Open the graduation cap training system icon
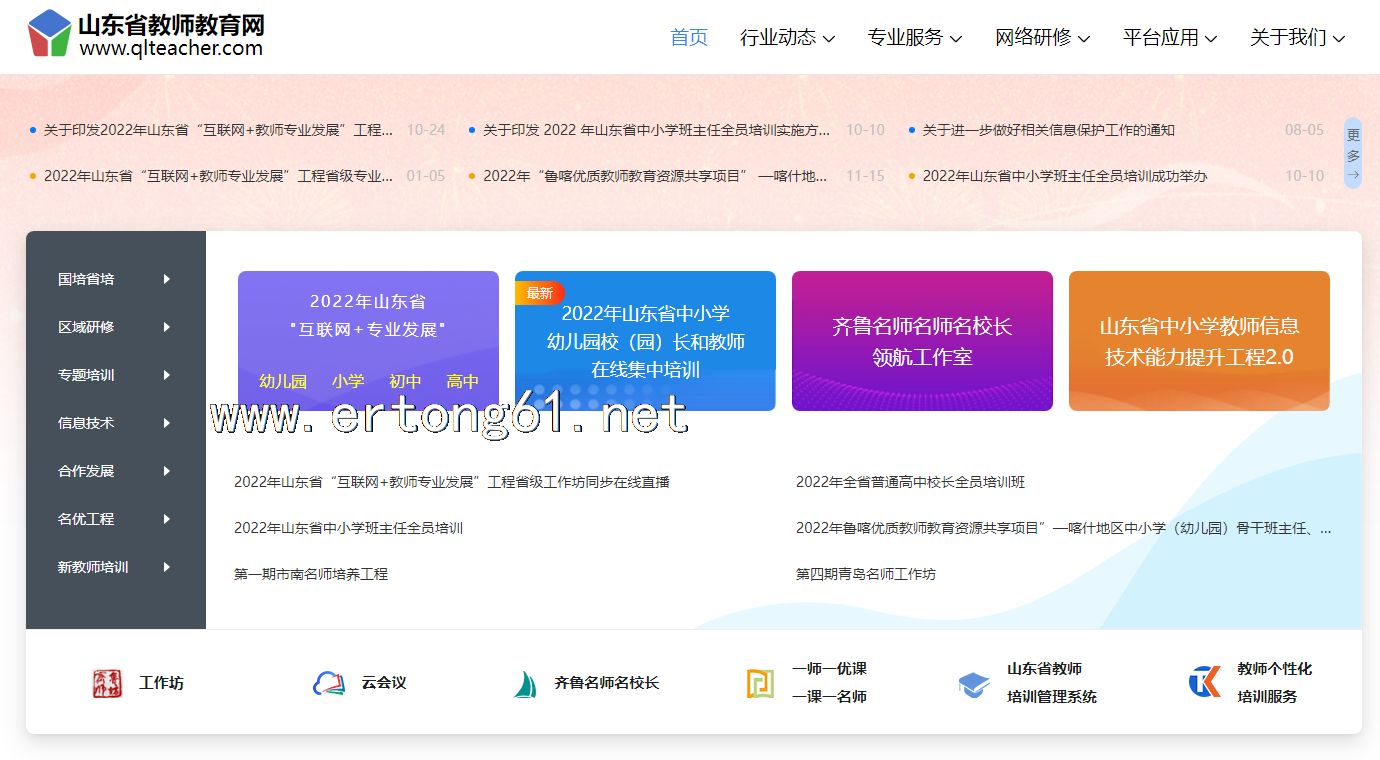This screenshot has height=760, width=1380. [973, 684]
